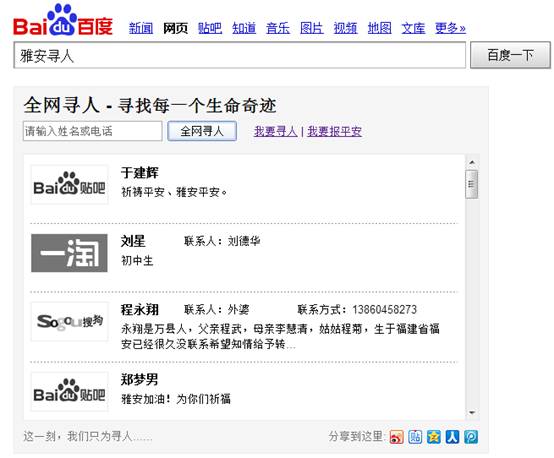The image size is (554, 458).
Task: Click footer text 这一刻，我们只为寻人
Action: tap(88, 437)
